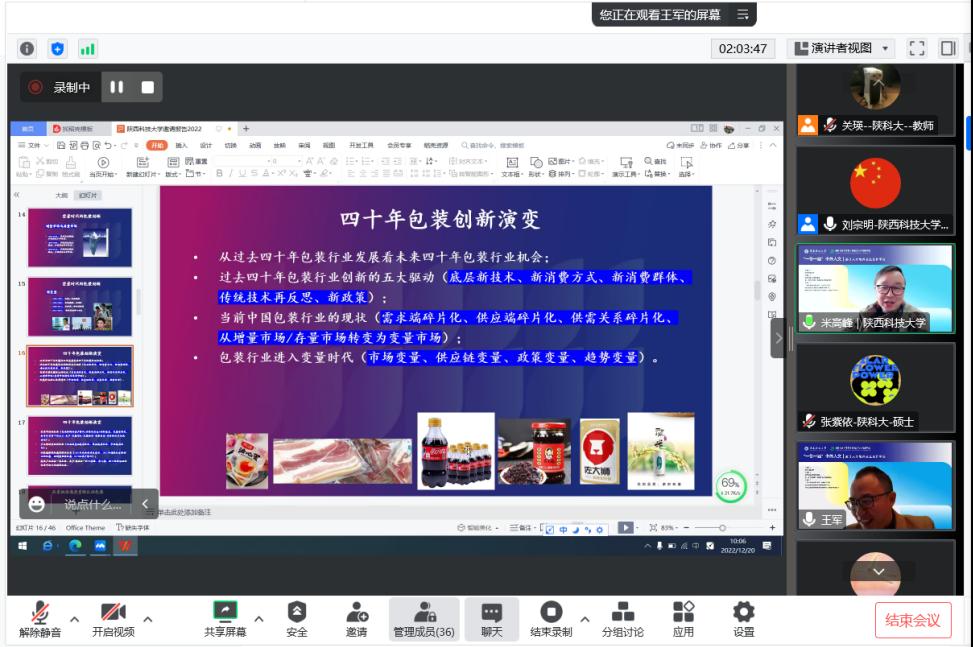973x647 pixels.
Task: Open the 应用 apps panel
Action: coord(683,619)
